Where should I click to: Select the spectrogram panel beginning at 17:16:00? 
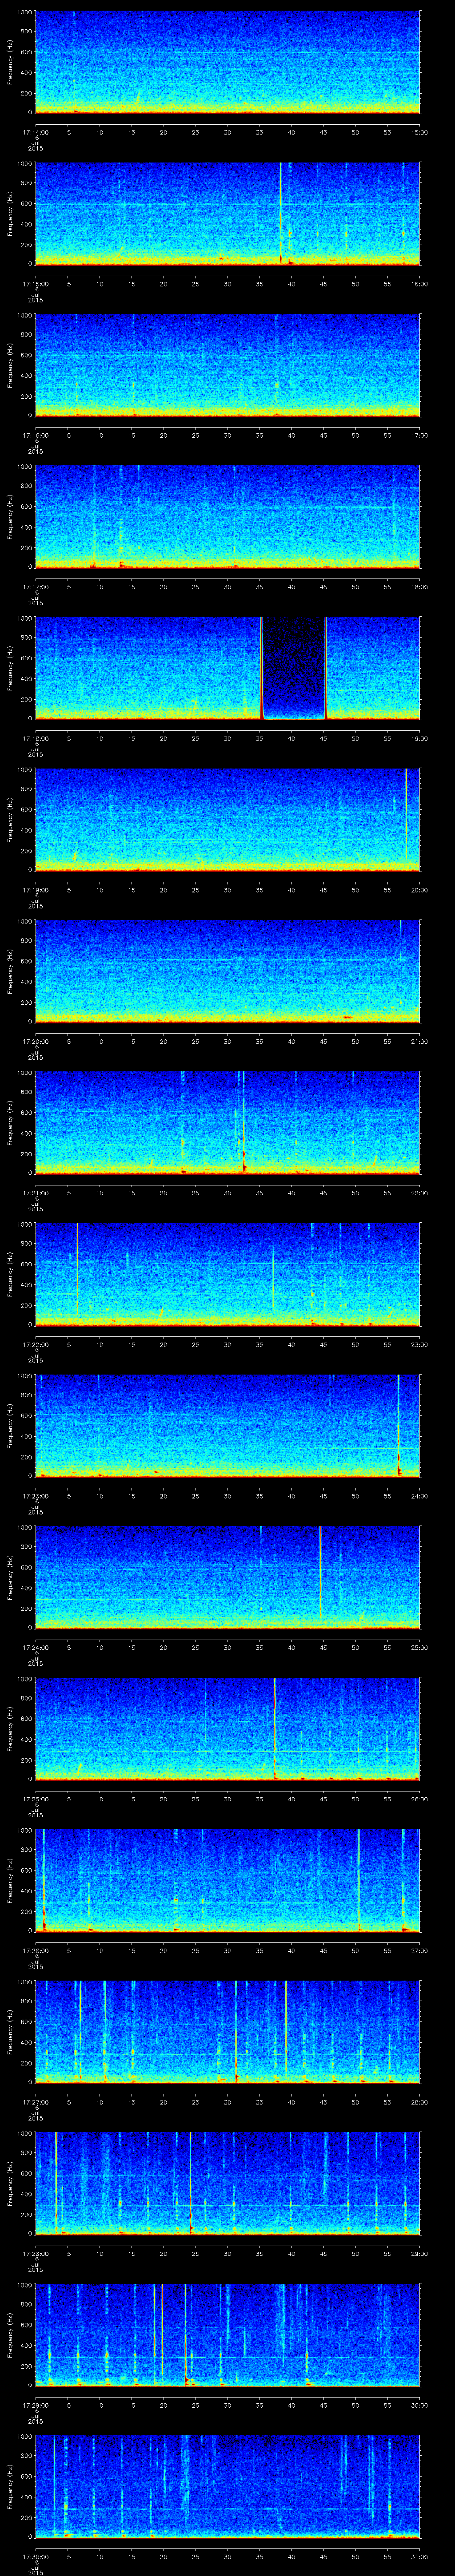tap(227, 366)
